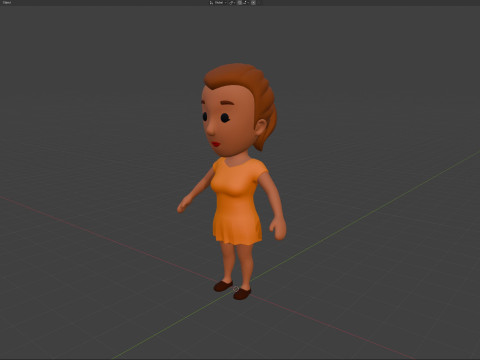Open the Object menu in the viewport header

(7, 2)
